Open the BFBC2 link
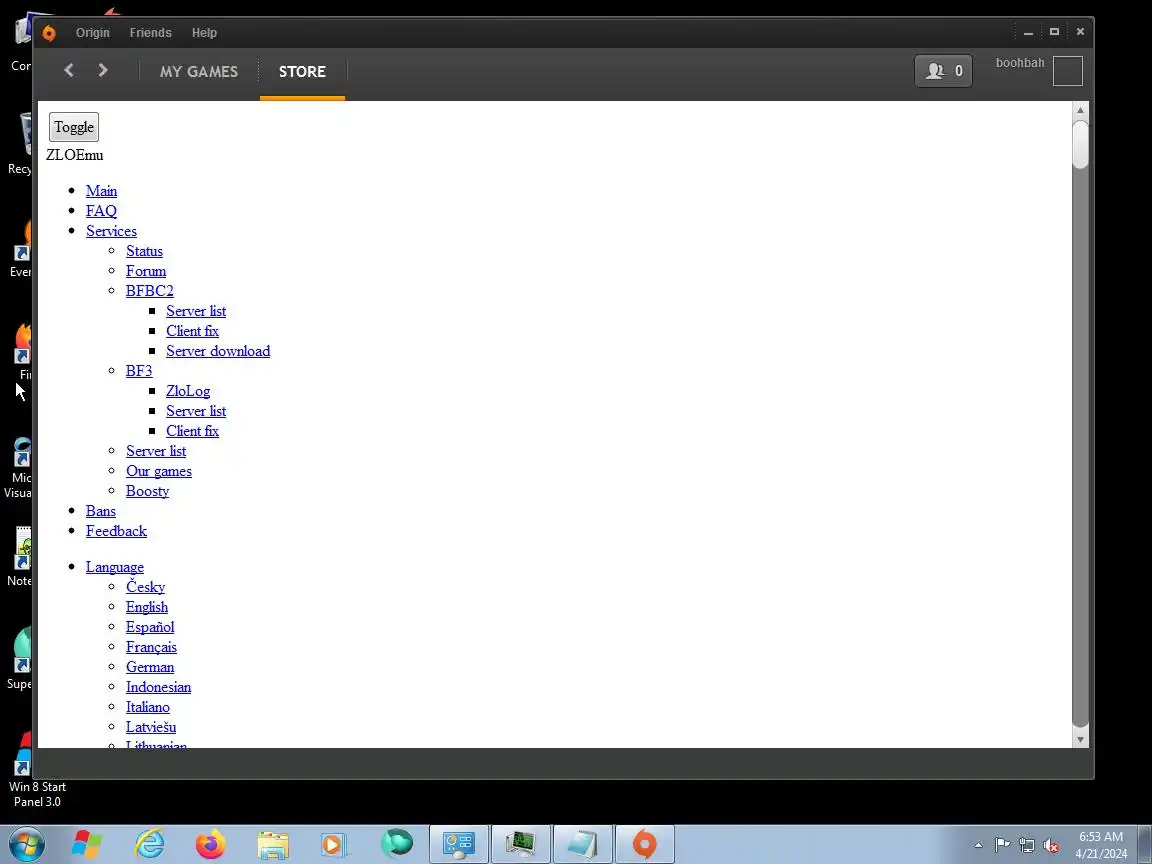Viewport: 1152px width, 864px height. pyautogui.click(x=149, y=291)
